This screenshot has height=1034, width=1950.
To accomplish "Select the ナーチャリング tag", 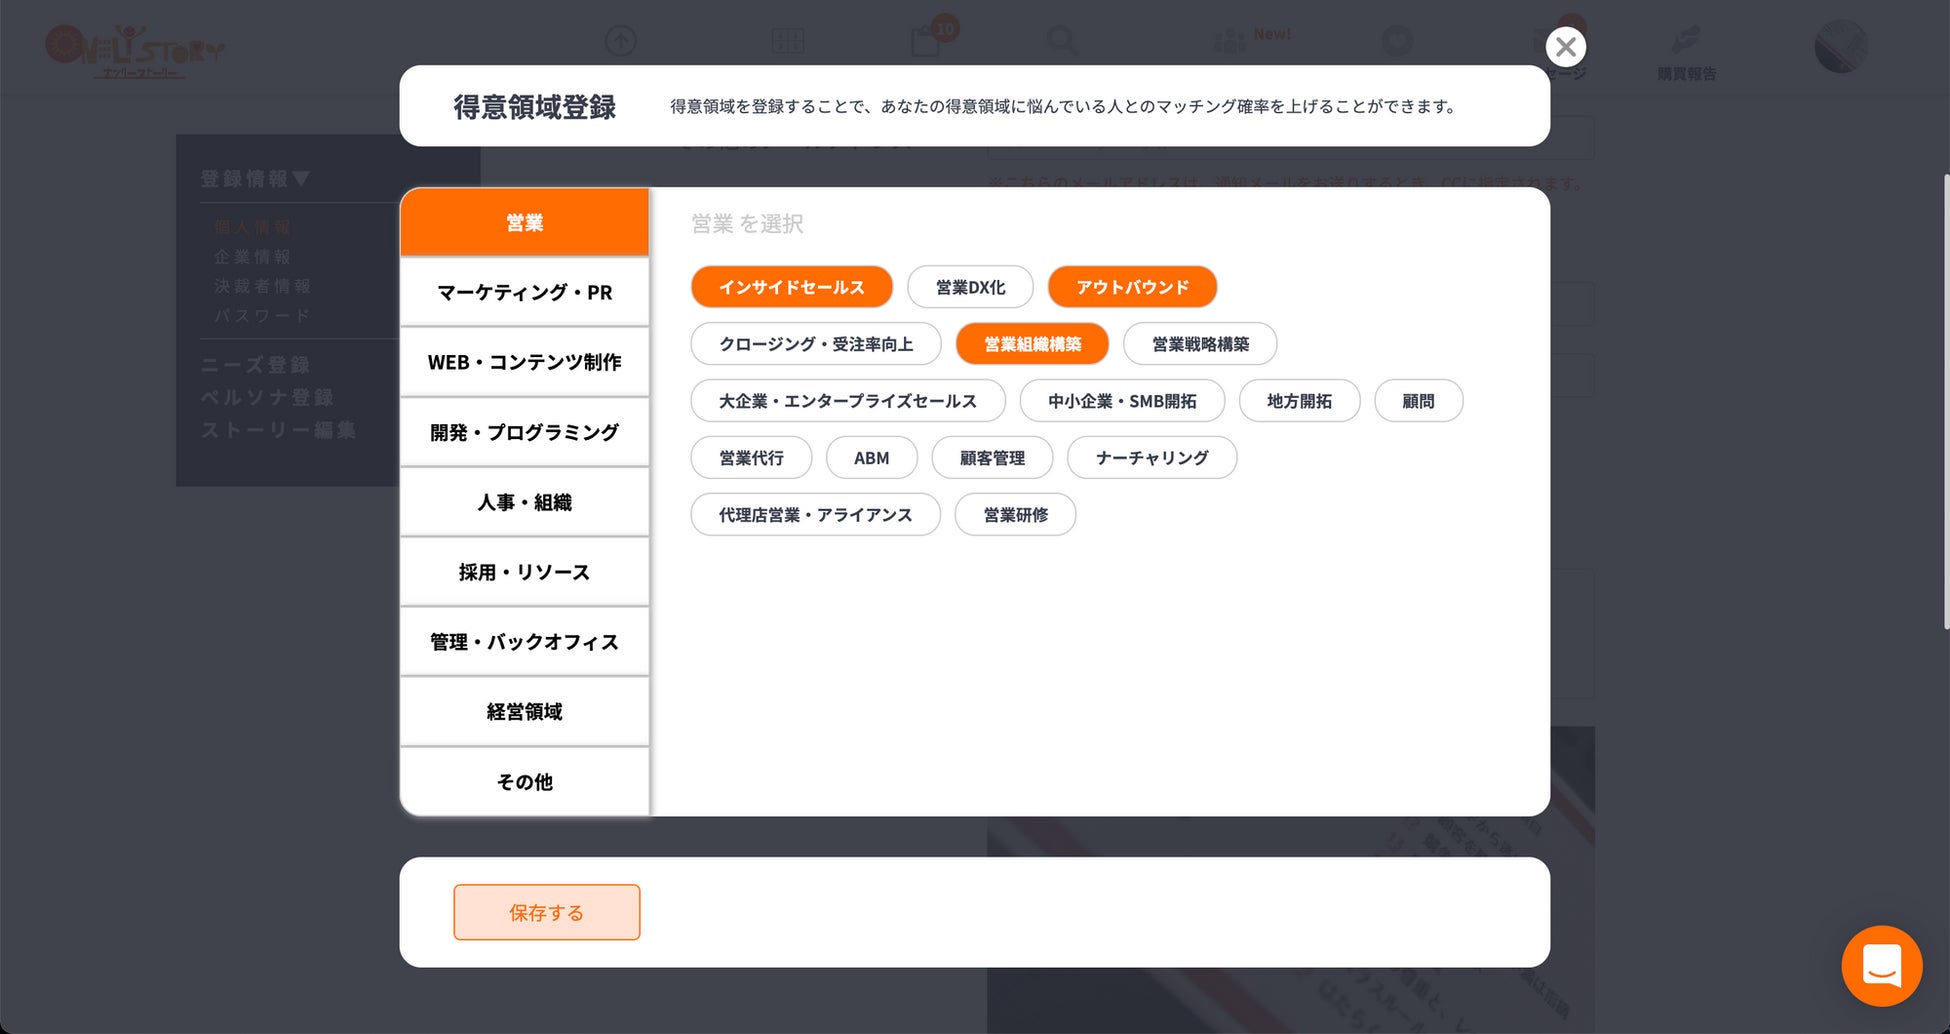I will tap(1152, 458).
